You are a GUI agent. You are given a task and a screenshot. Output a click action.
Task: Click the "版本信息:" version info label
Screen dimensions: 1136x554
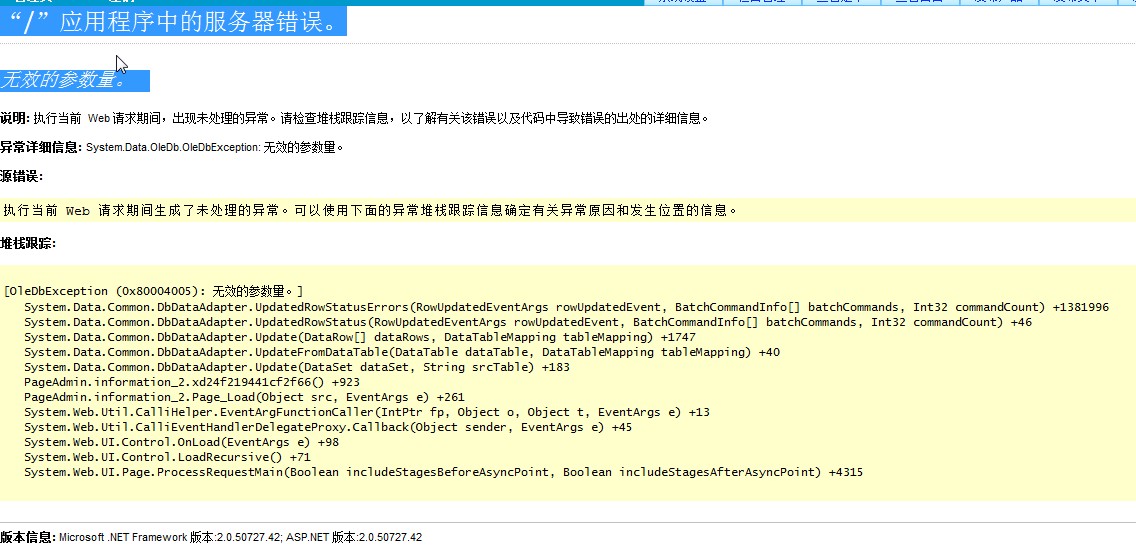(x=28, y=537)
